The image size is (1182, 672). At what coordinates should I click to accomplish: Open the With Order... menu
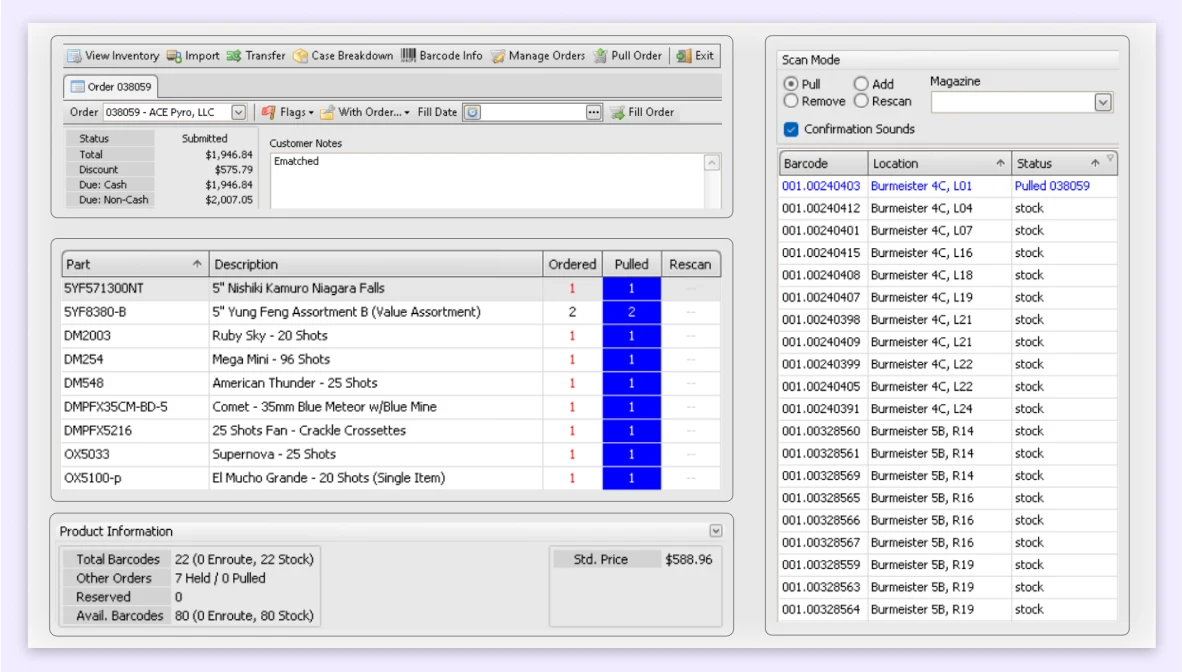[365, 112]
